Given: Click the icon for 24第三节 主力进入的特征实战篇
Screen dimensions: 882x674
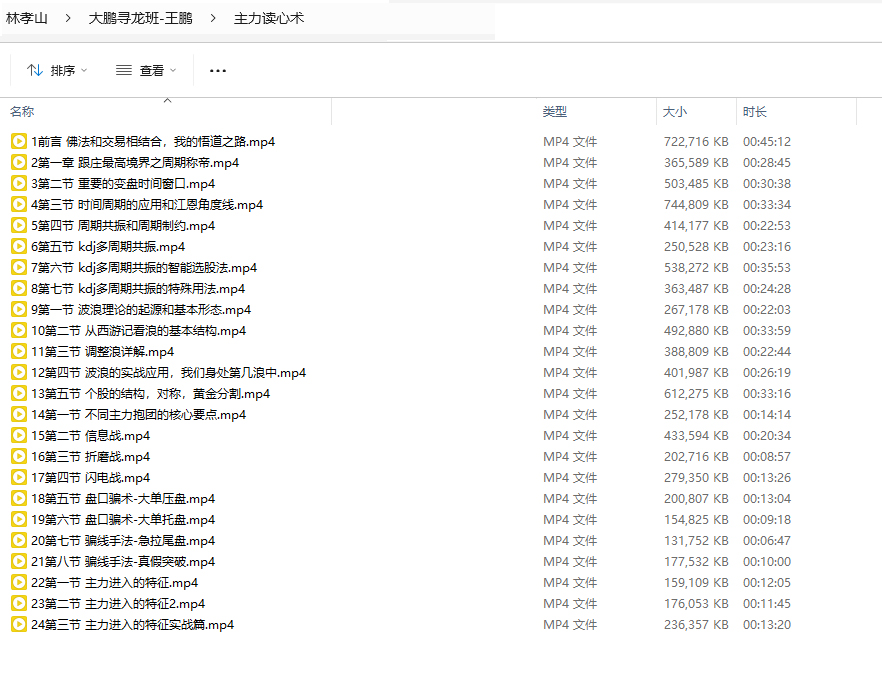Looking at the screenshot, I should [18, 624].
